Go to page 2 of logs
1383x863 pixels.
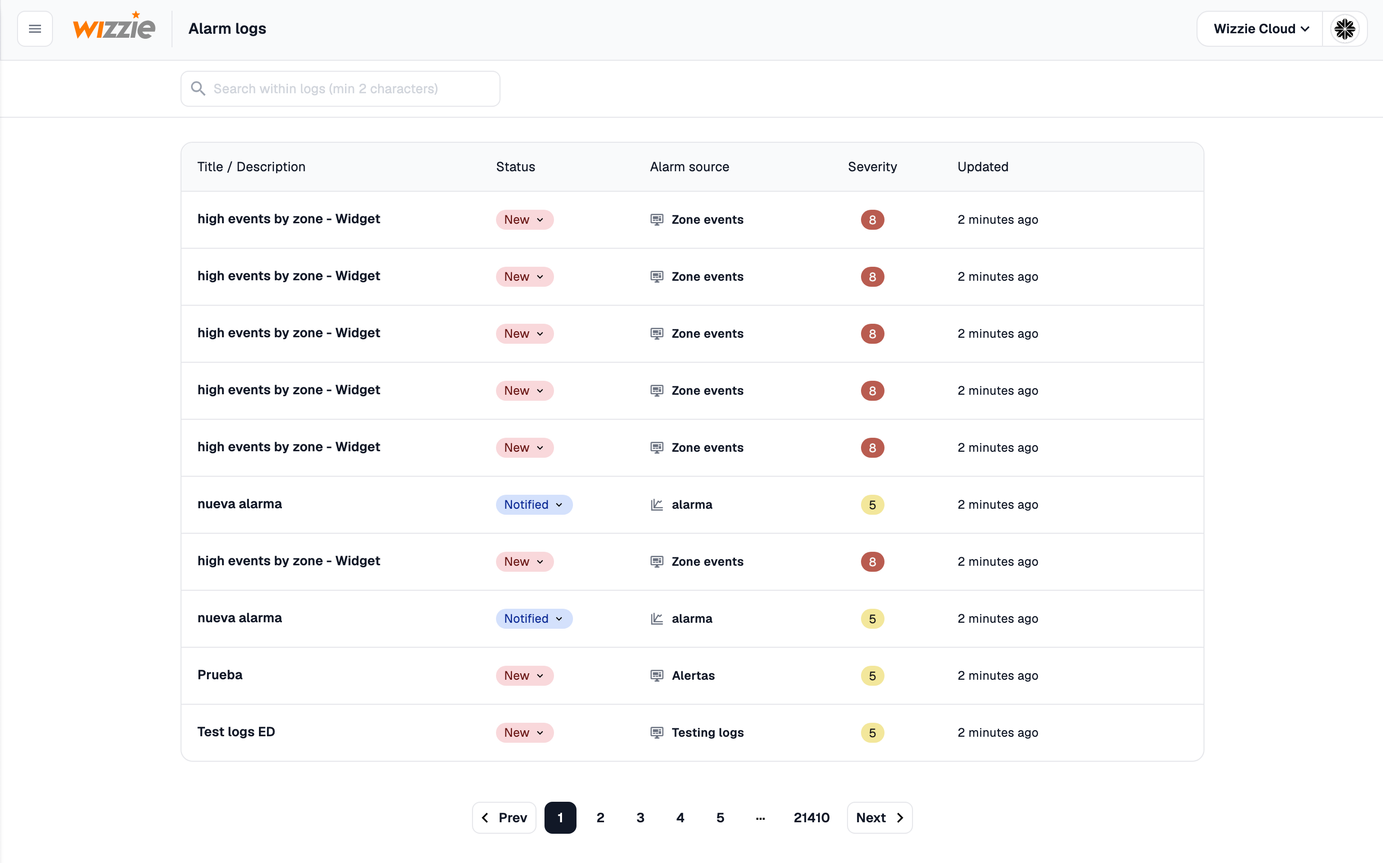coord(600,818)
